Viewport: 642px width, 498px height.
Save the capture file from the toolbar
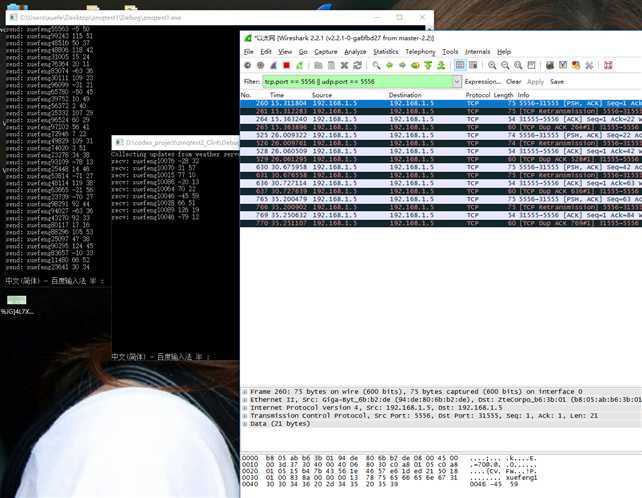point(331,65)
